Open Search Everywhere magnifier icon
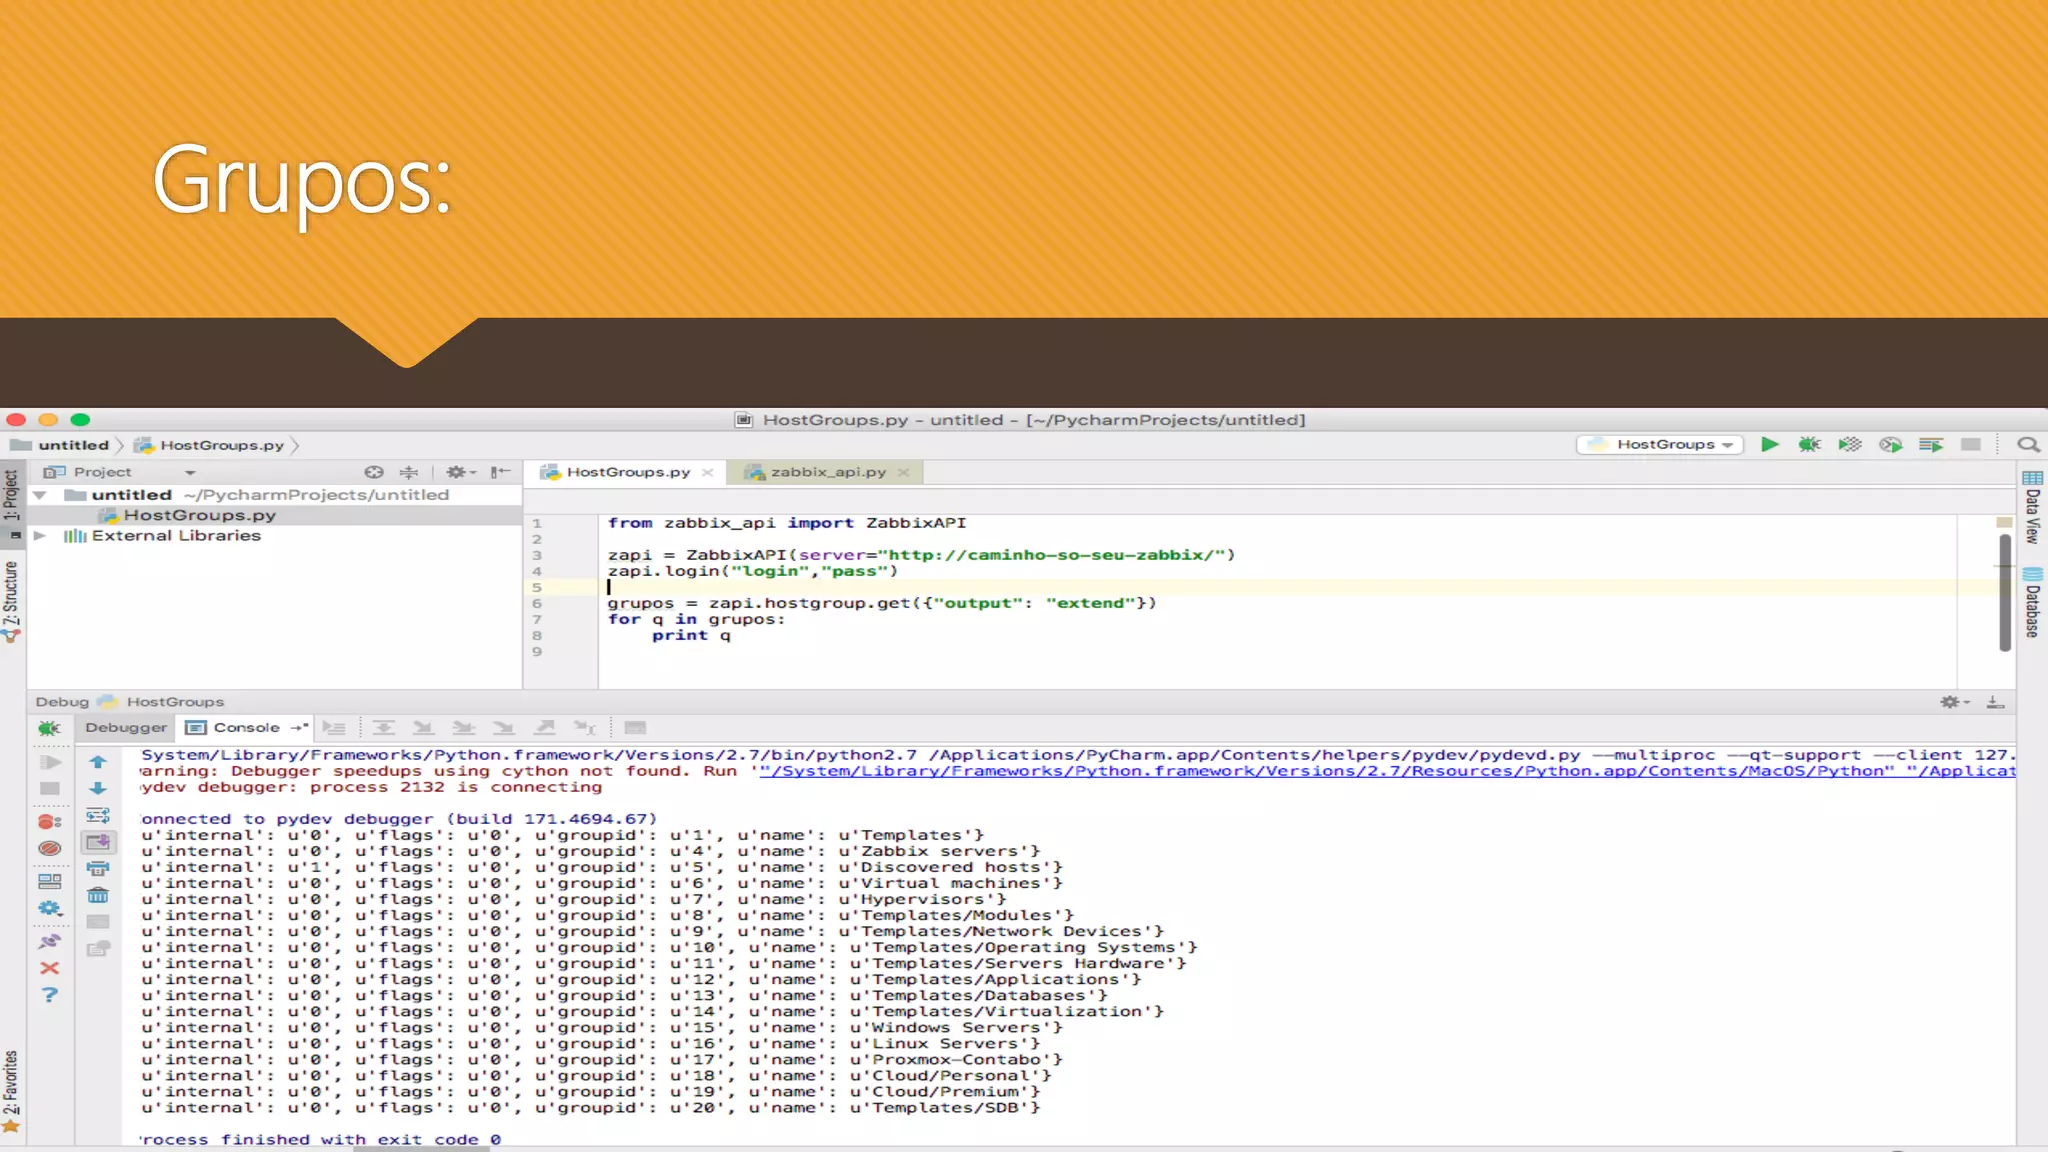The width and height of the screenshot is (2048, 1152). [2027, 445]
